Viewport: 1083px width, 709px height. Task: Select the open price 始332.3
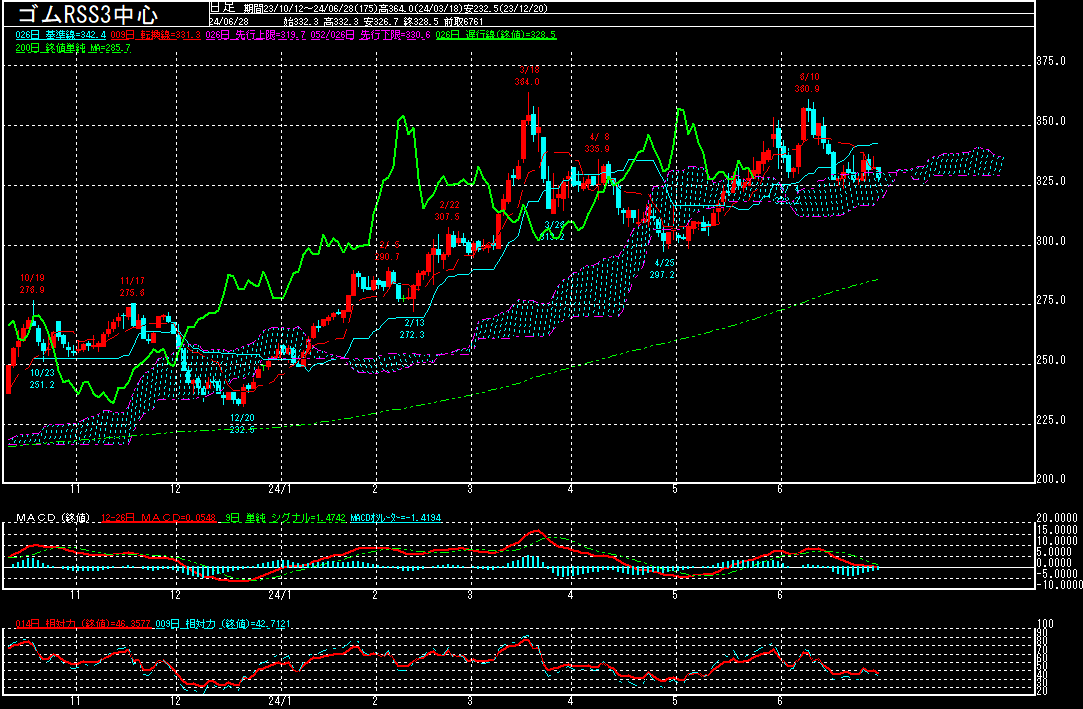tap(302, 21)
